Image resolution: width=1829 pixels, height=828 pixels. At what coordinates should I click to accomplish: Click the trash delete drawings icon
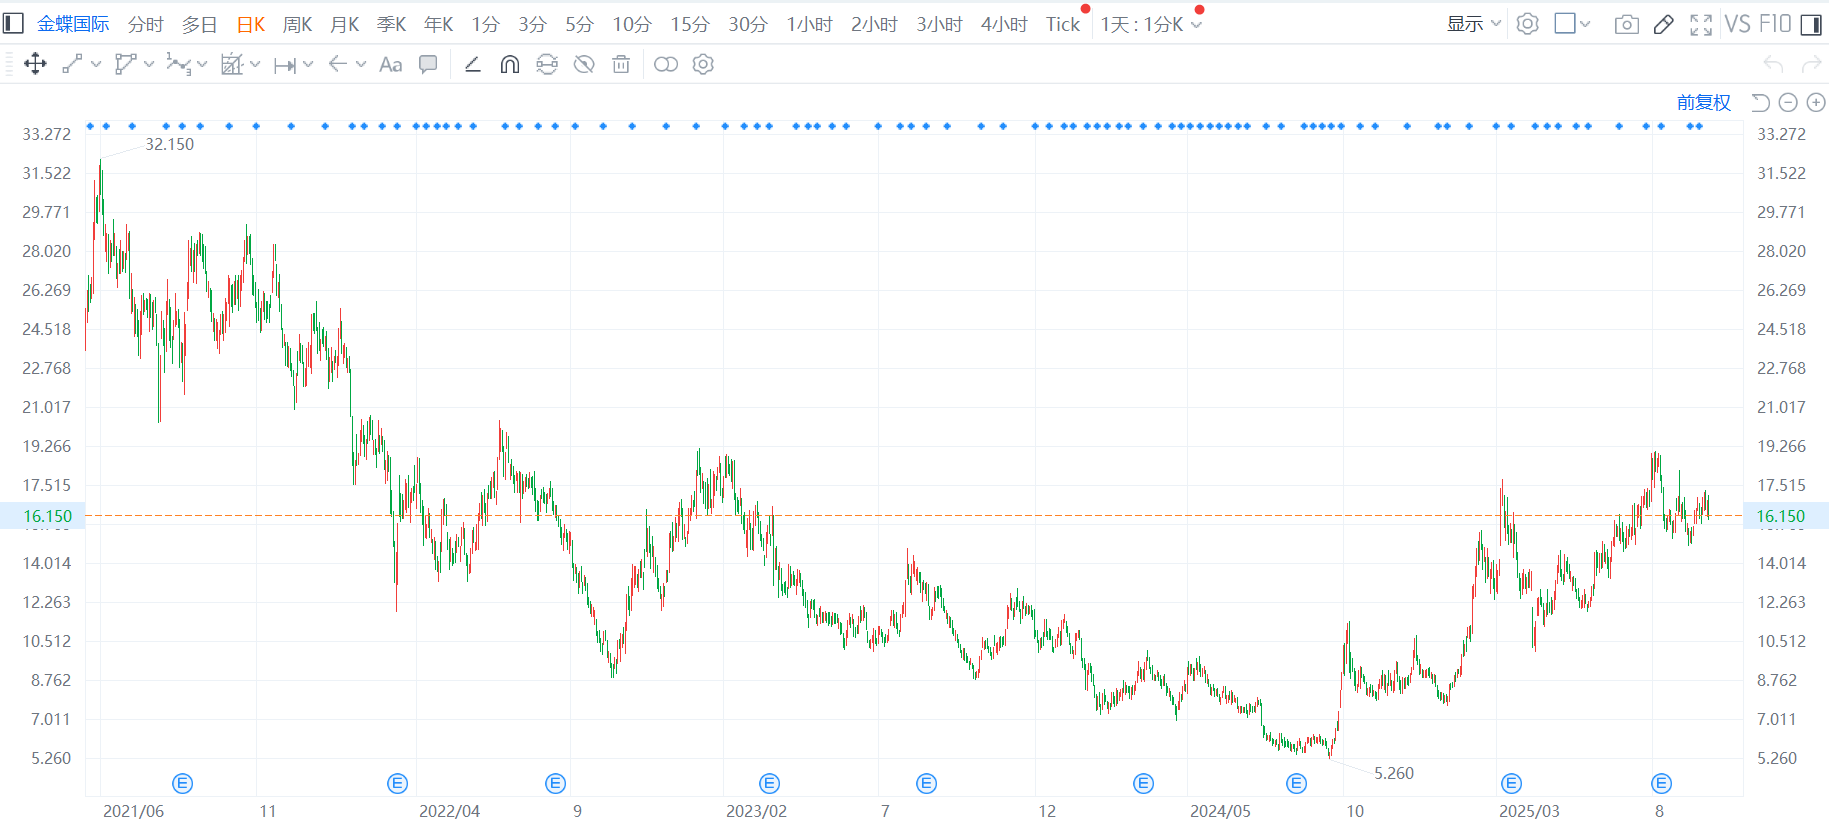coord(621,65)
